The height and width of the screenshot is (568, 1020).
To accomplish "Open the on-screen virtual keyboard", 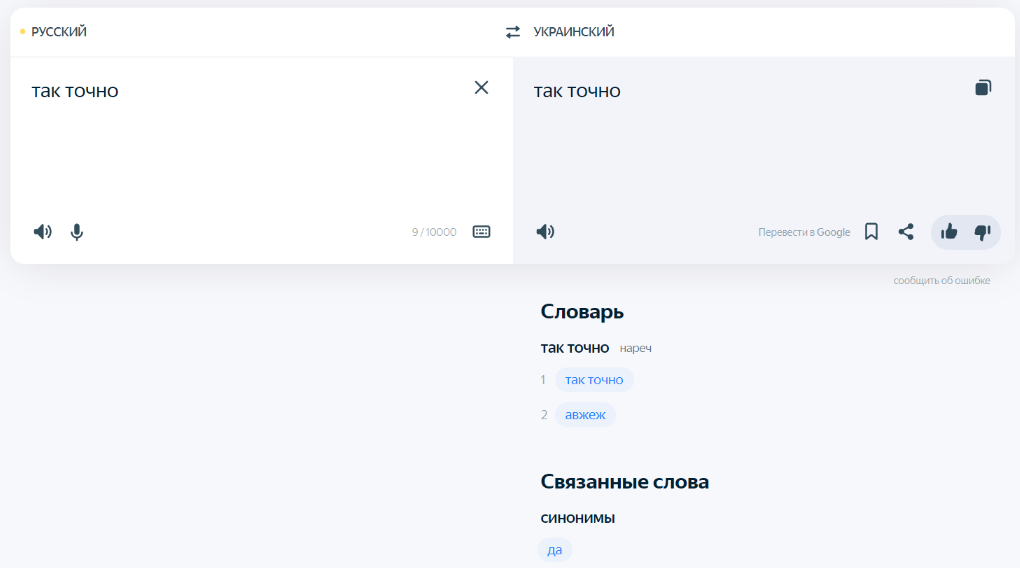I will pyautogui.click(x=481, y=232).
